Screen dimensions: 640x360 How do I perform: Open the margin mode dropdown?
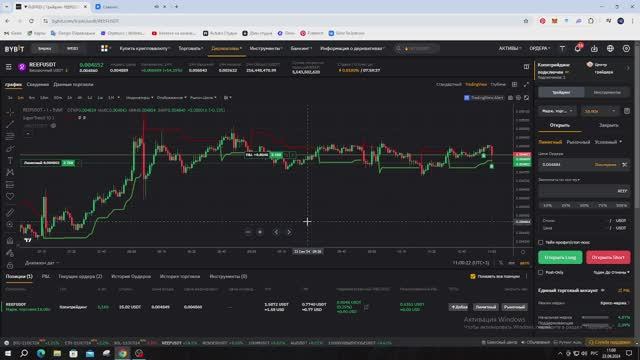[557, 111]
